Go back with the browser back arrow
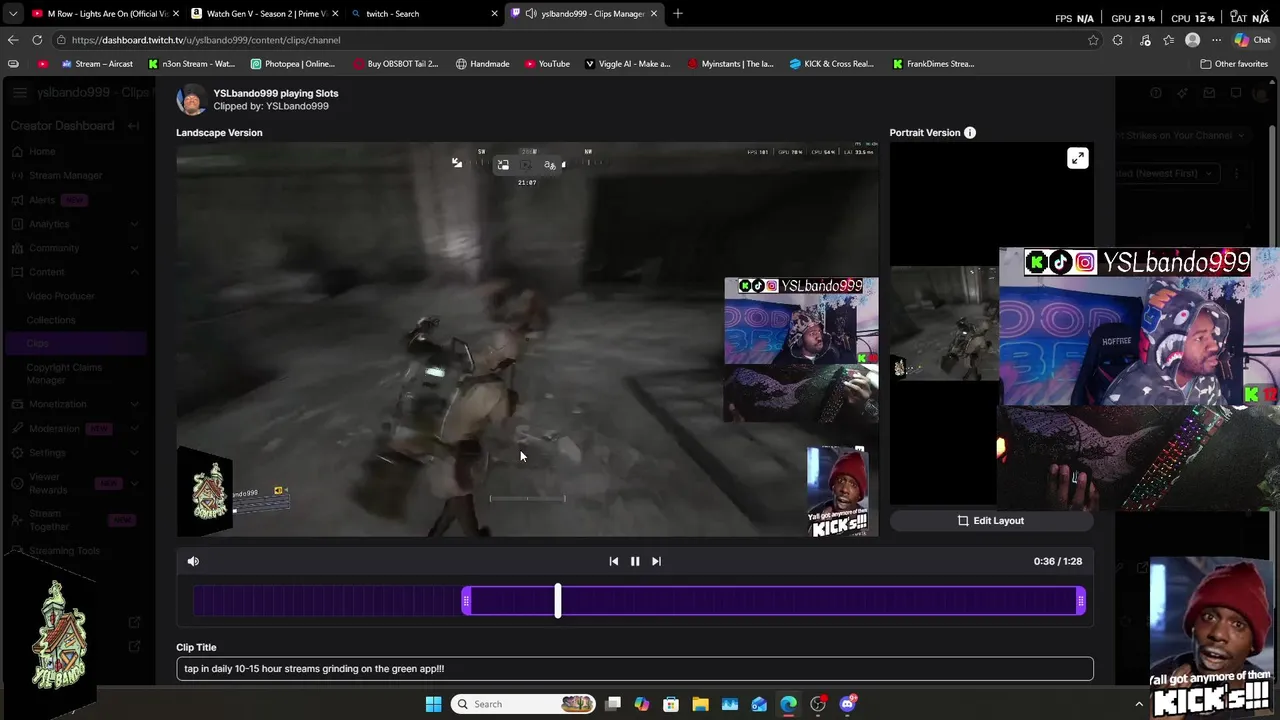The width and height of the screenshot is (1280, 720). click(12, 40)
